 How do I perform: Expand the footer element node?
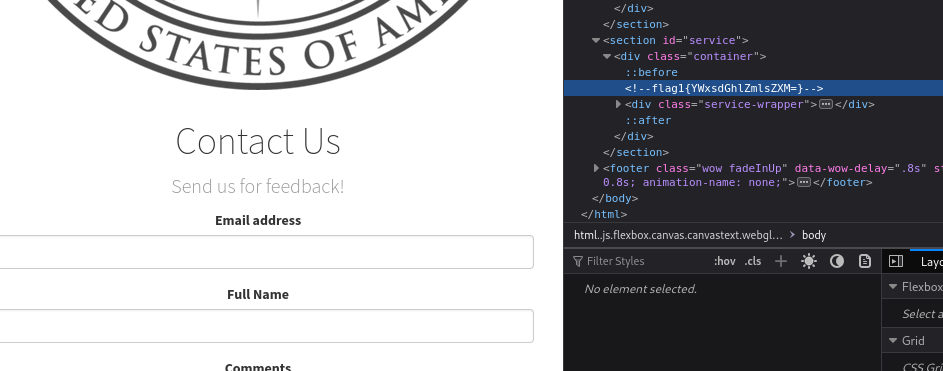596,168
